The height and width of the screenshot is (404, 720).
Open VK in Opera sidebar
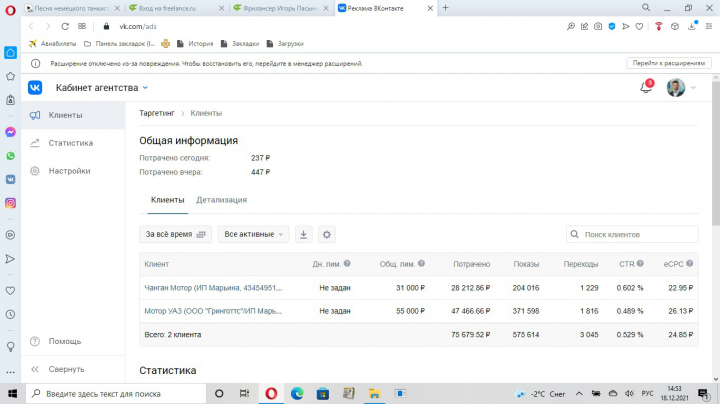[x=10, y=180]
